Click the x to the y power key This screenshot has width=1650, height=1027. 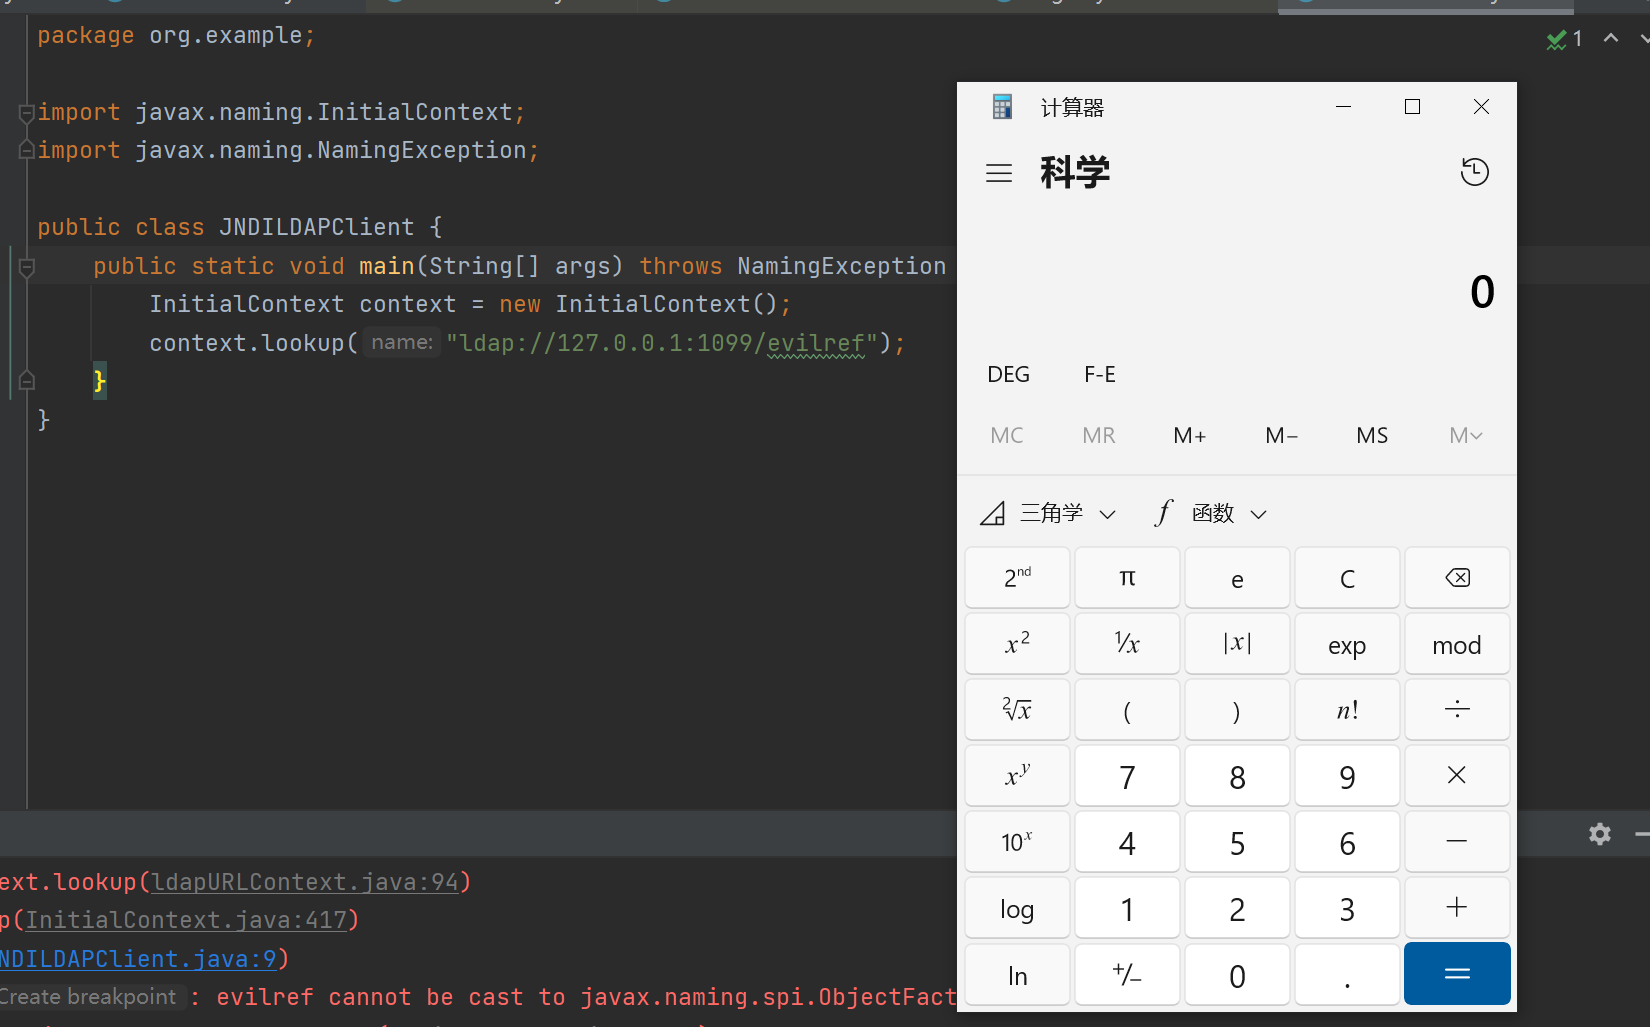point(1017,776)
